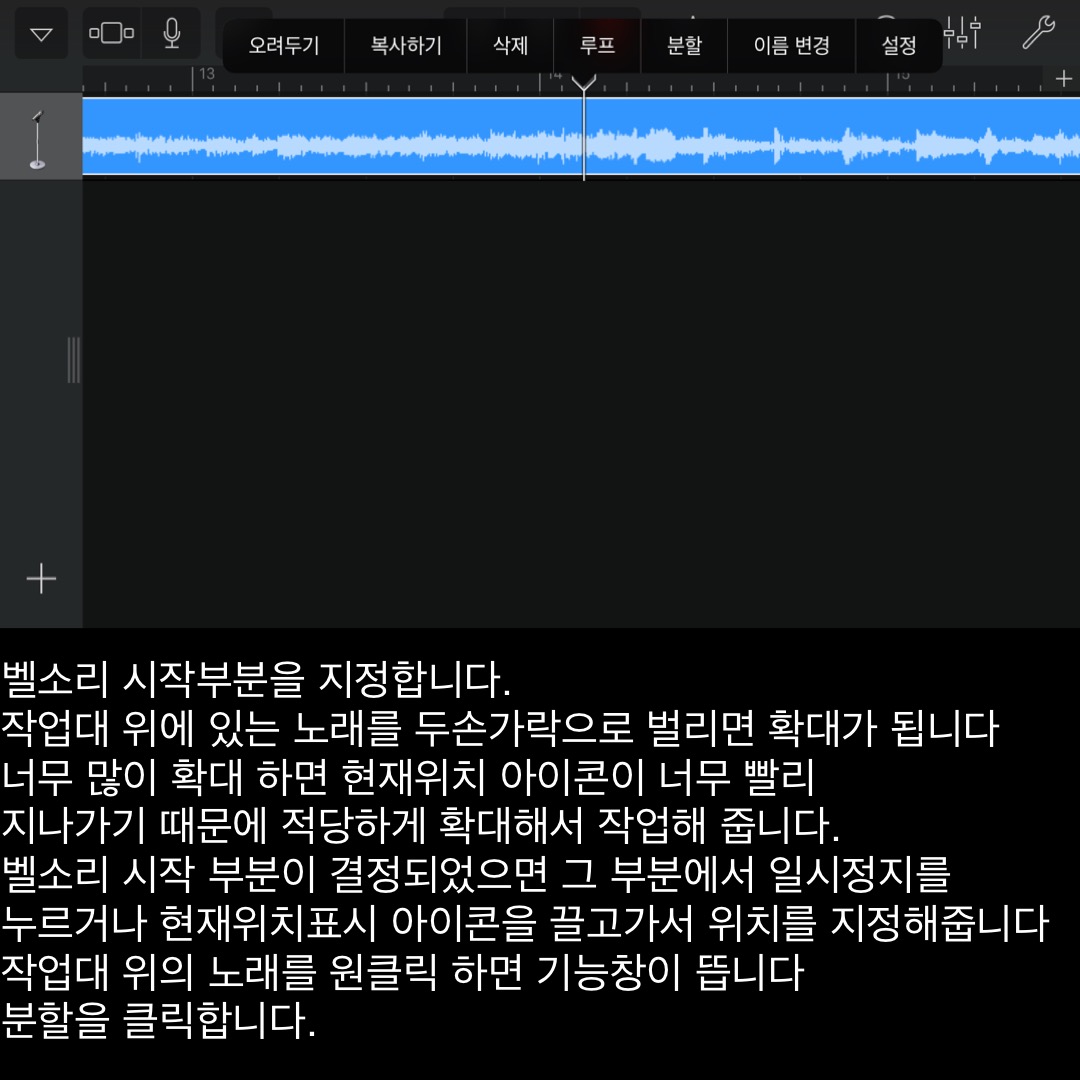Open the navigation dropdown triangle button
Image resolution: width=1080 pixels, height=1080 pixels.
point(41,34)
